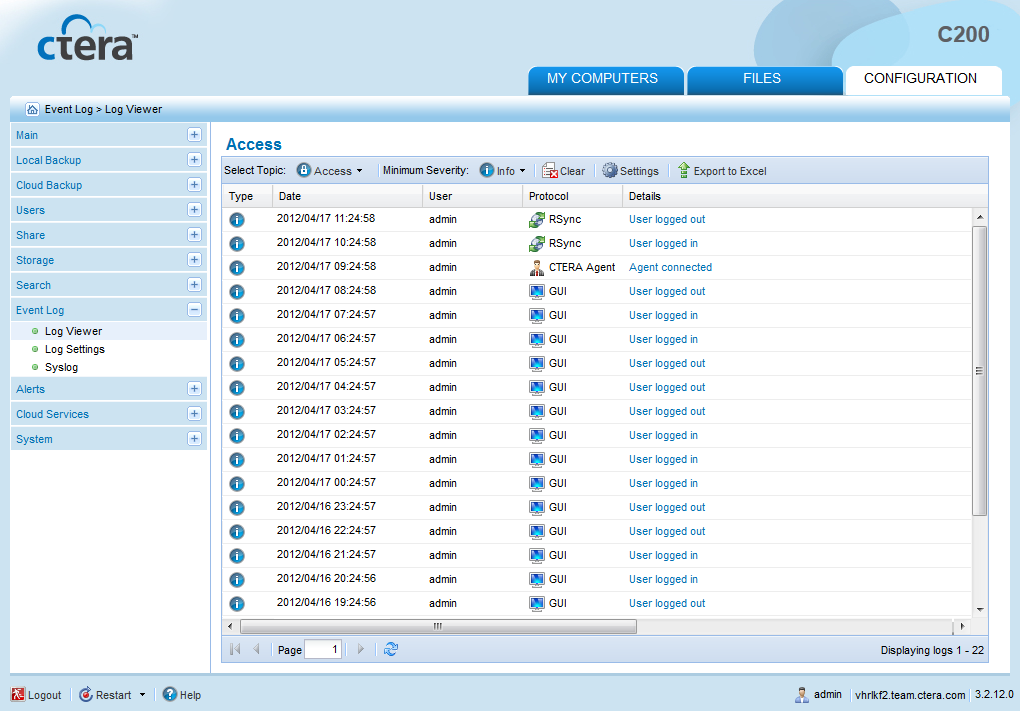
Task: Sort by the Date column header
Action: click(348, 196)
